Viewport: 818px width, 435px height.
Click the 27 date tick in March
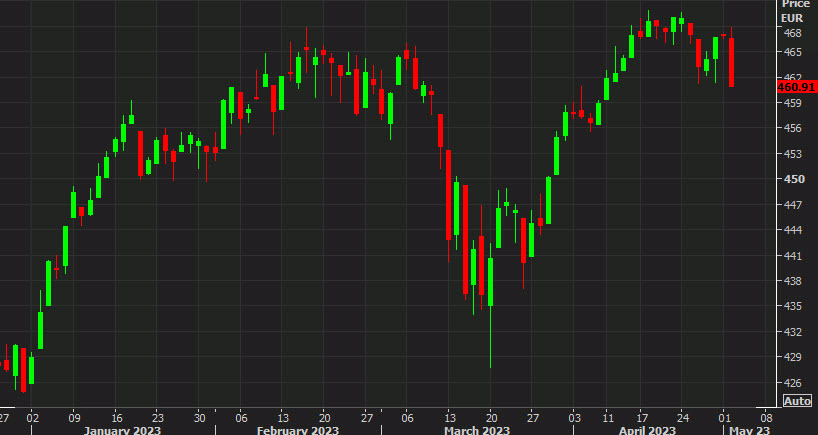point(533,418)
